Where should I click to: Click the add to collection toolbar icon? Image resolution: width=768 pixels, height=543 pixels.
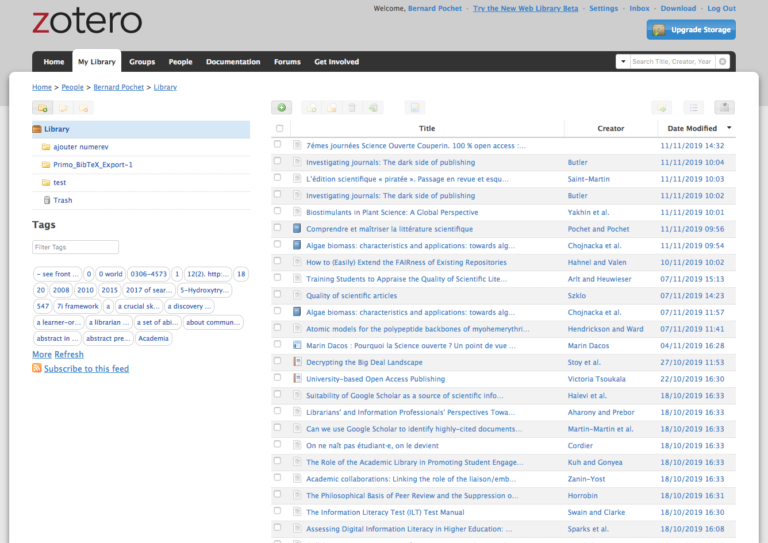312,108
